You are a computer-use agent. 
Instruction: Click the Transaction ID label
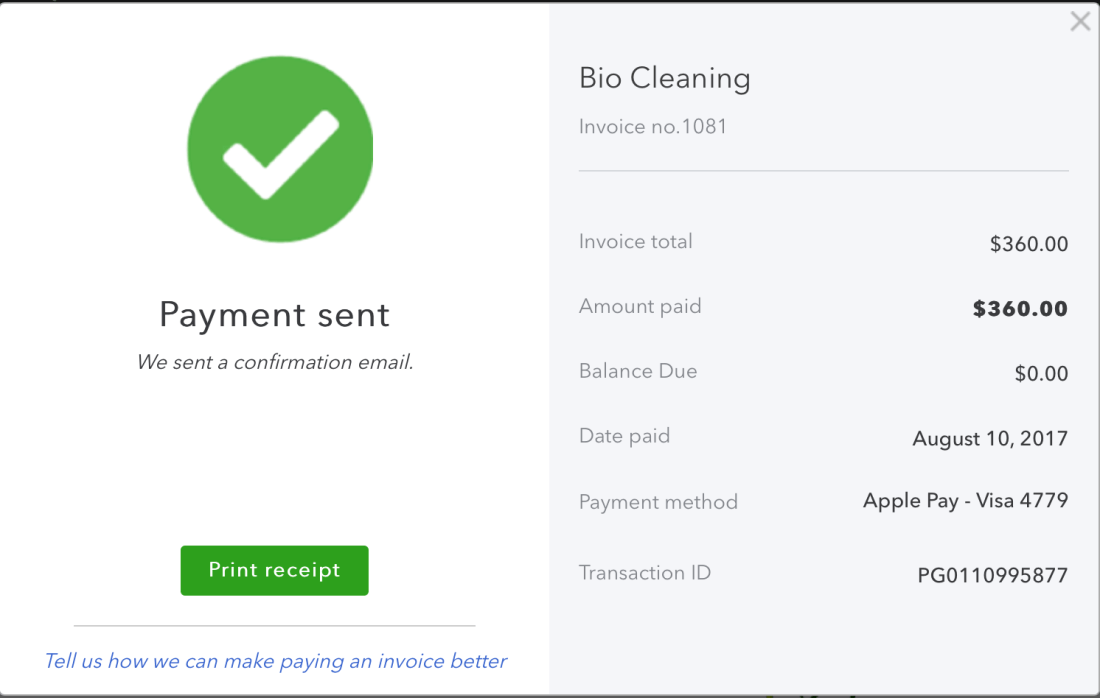[645, 573]
